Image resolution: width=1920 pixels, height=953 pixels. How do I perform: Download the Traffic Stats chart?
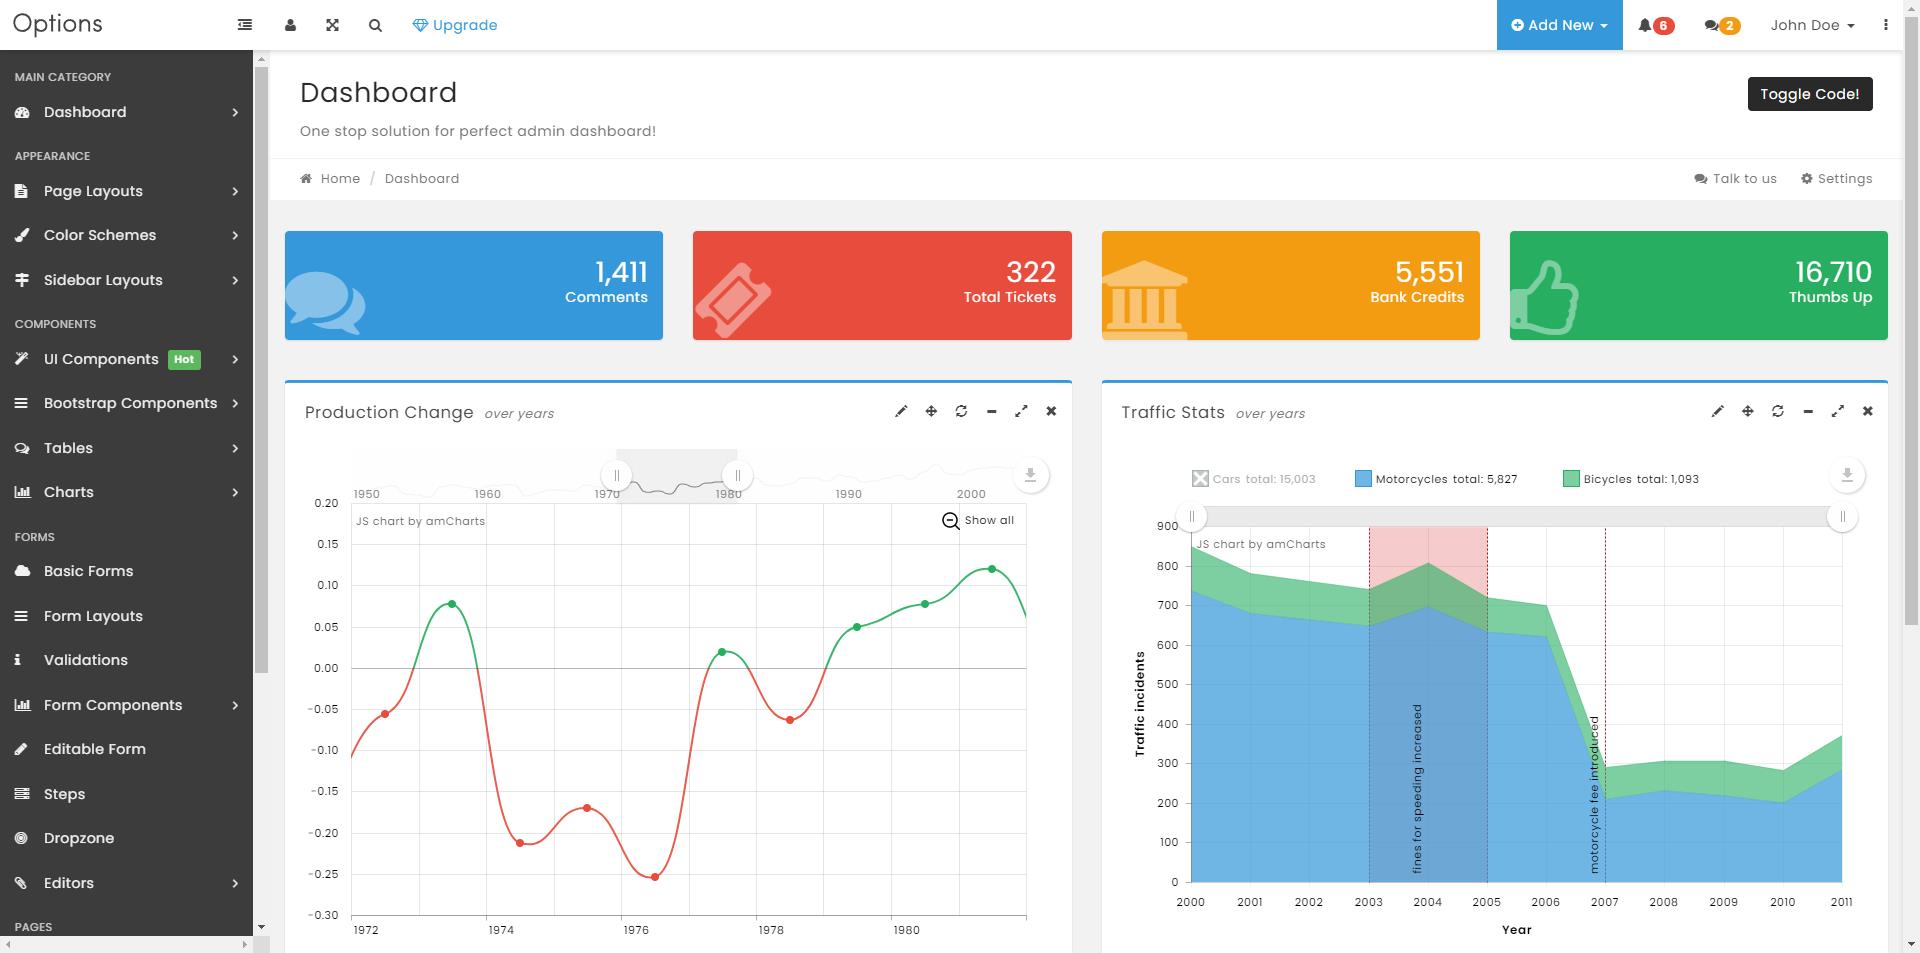pyautogui.click(x=1847, y=475)
